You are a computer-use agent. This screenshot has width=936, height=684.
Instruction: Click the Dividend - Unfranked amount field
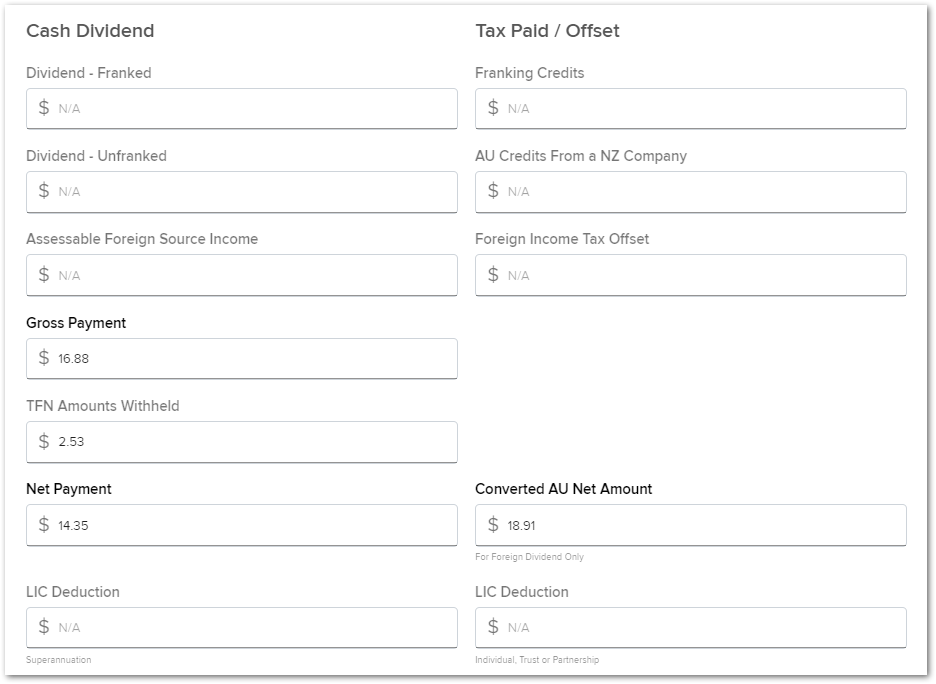pos(242,192)
